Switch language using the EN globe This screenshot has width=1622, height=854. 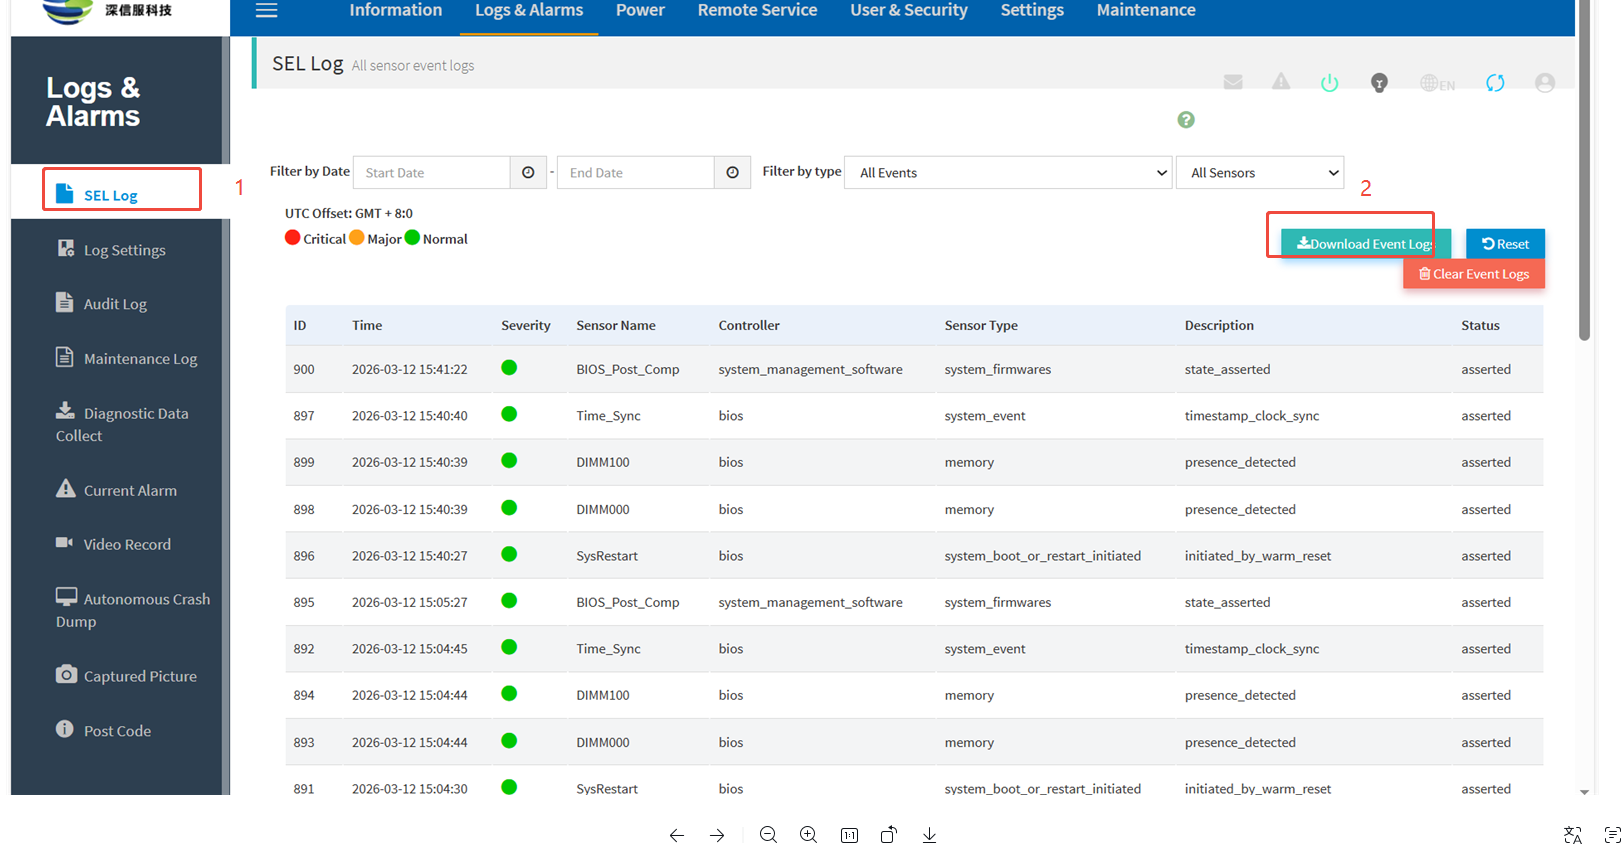1437,84
